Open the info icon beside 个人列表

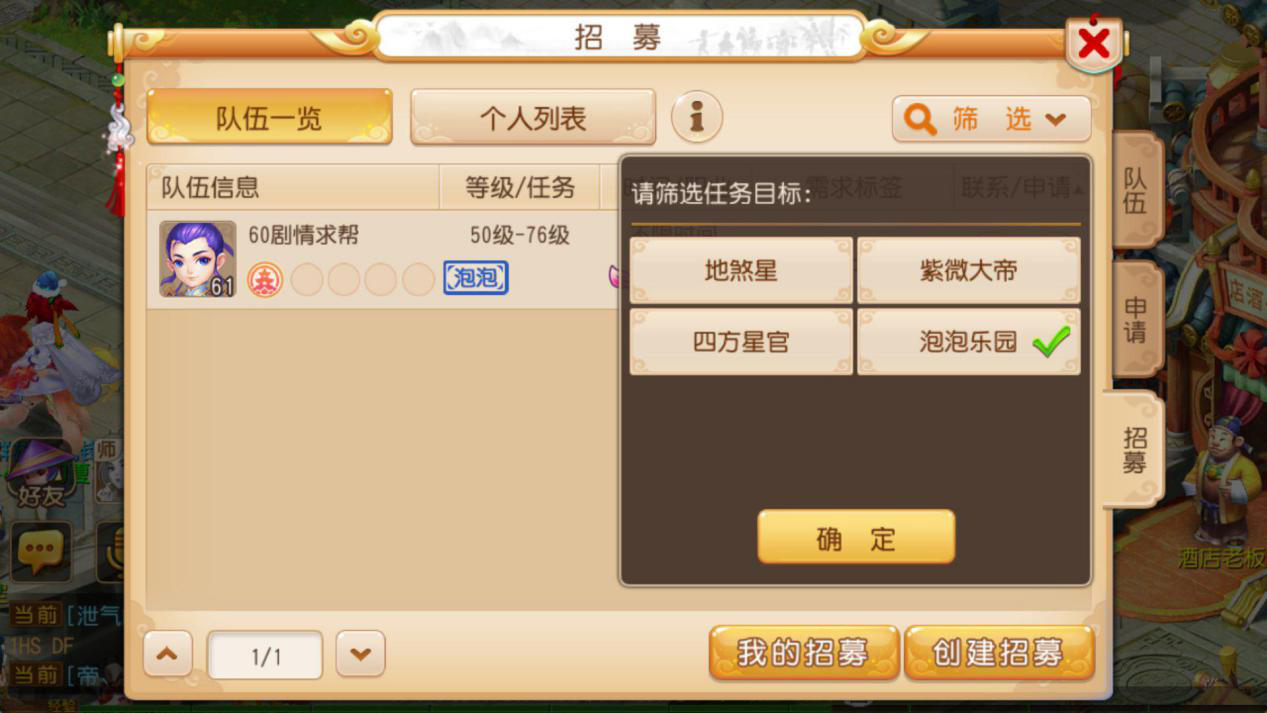[x=696, y=117]
